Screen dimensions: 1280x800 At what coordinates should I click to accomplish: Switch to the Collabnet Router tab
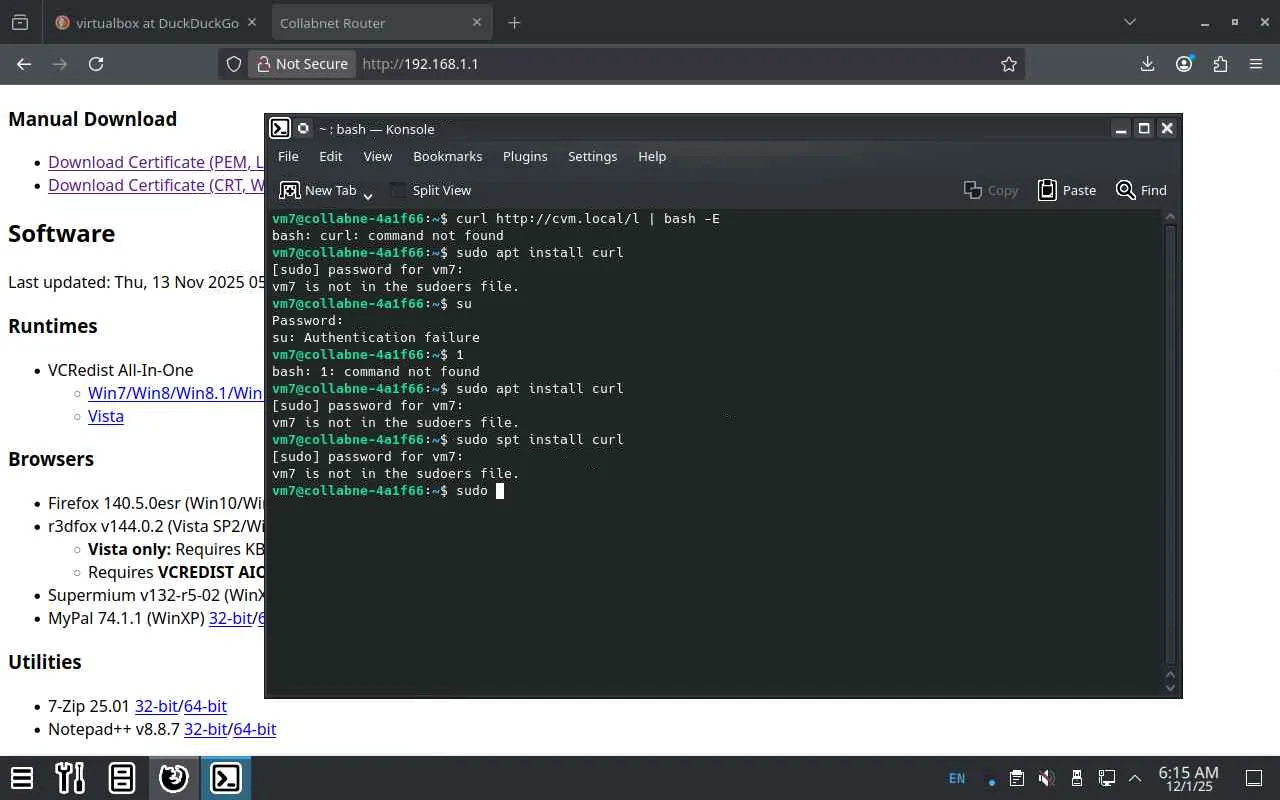380,22
